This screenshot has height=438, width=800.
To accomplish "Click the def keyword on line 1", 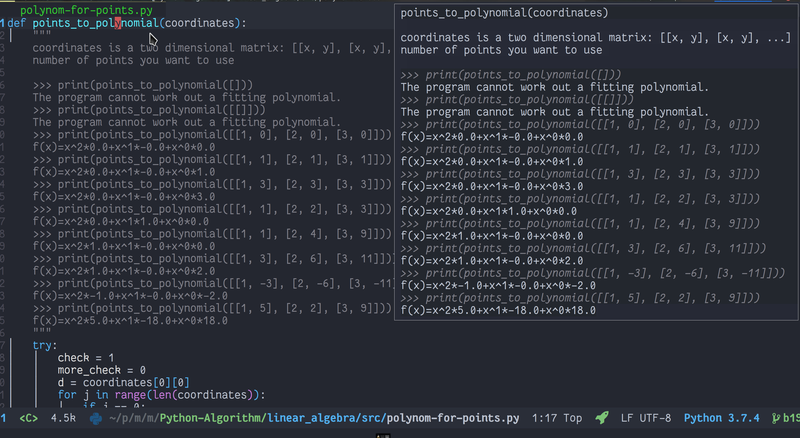I will tap(16, 23).
